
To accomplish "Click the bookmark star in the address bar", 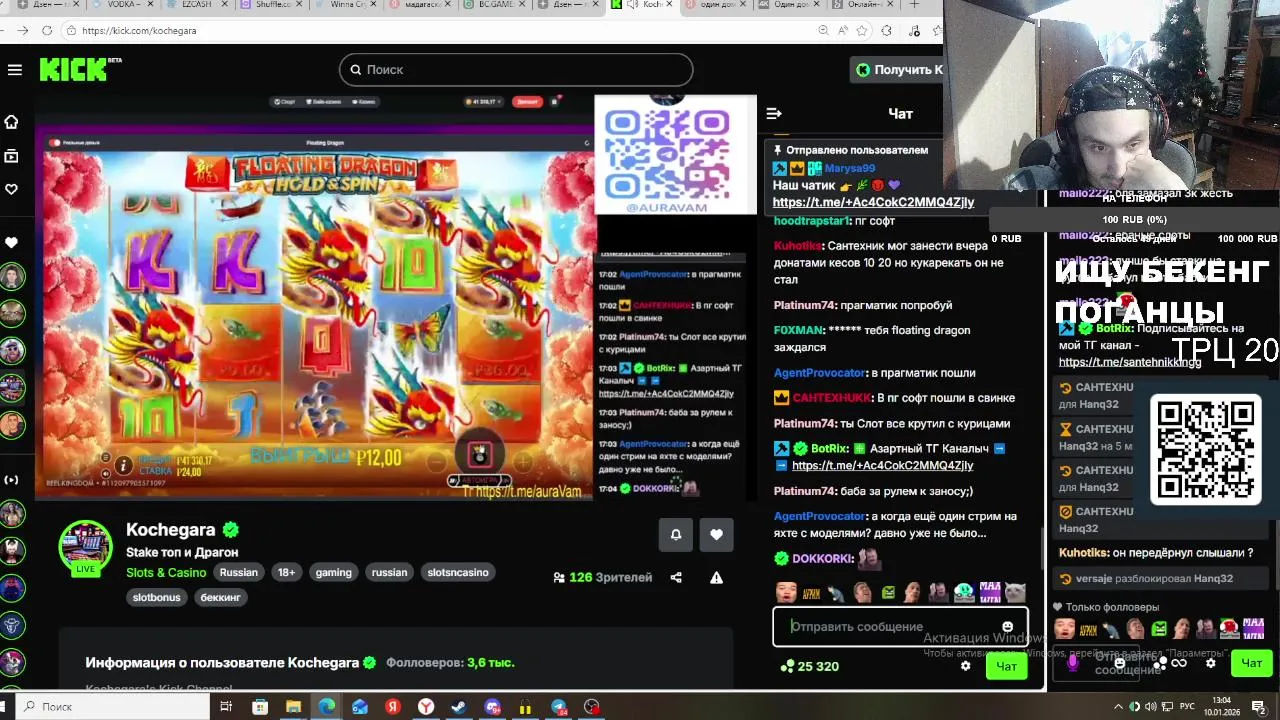I will pos(864,30).
